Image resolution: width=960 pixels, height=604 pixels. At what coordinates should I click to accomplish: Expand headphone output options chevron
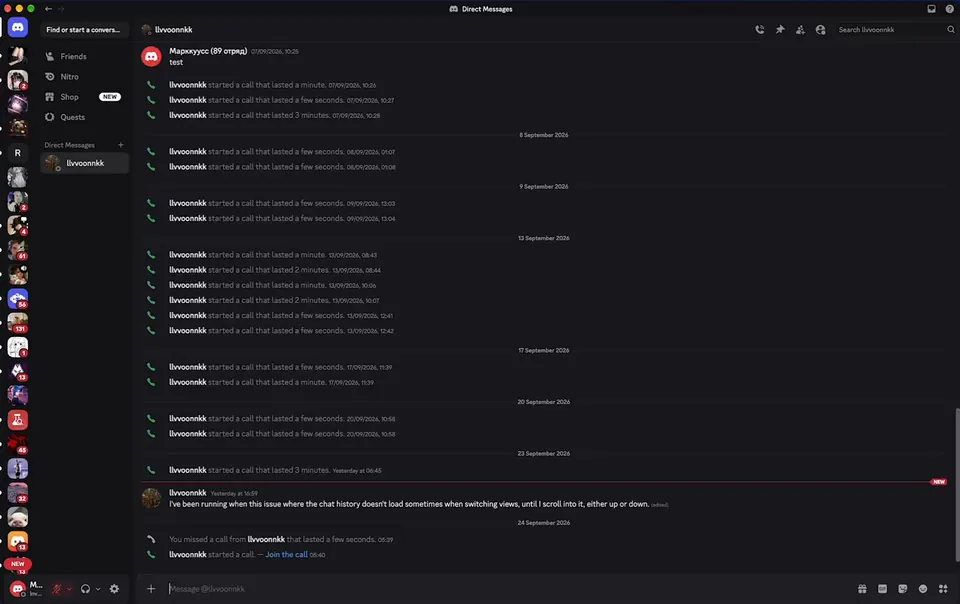pos(98,589)
